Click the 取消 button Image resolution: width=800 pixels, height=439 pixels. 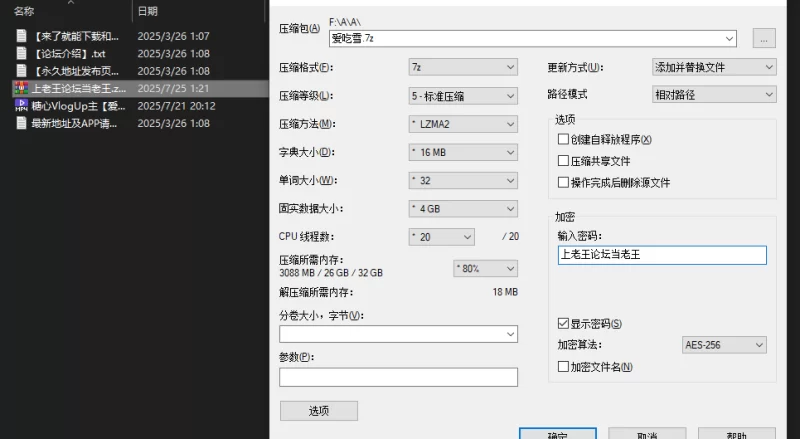(x=647, y=434)
